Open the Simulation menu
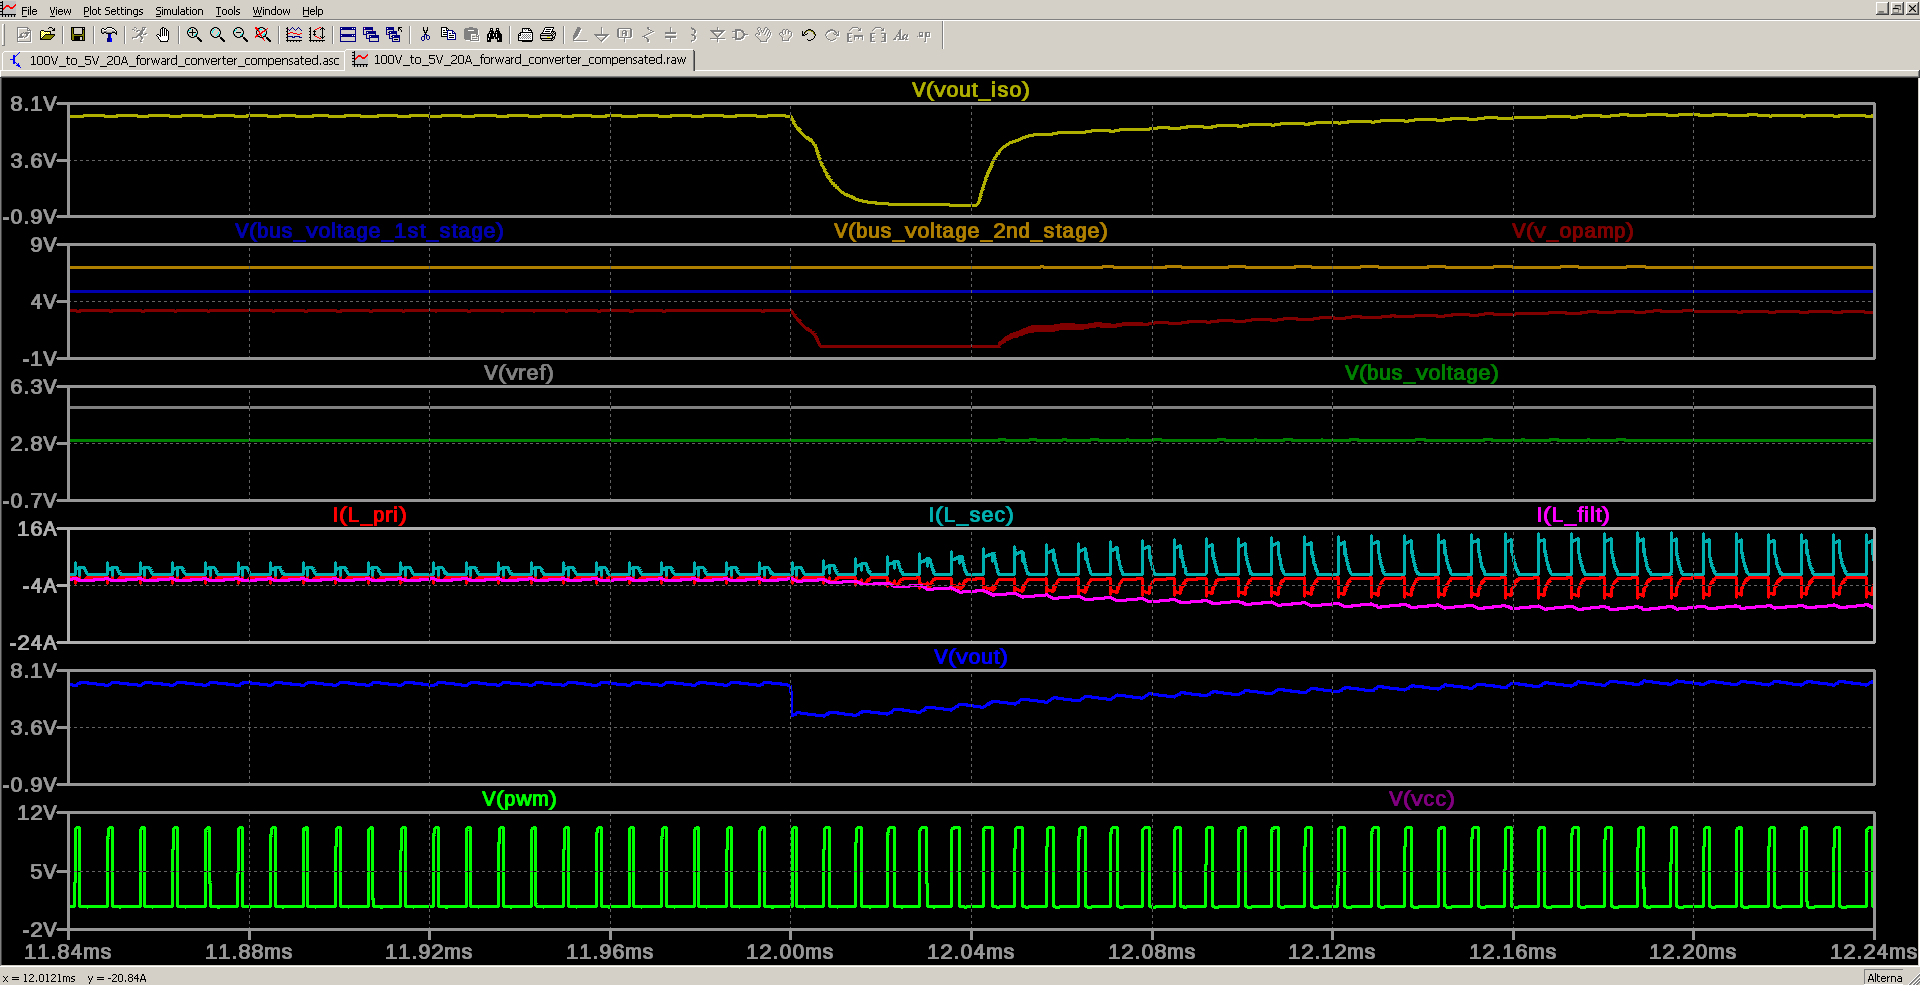The width and height of the screenshot is (1920, 985). pos(179,11)
